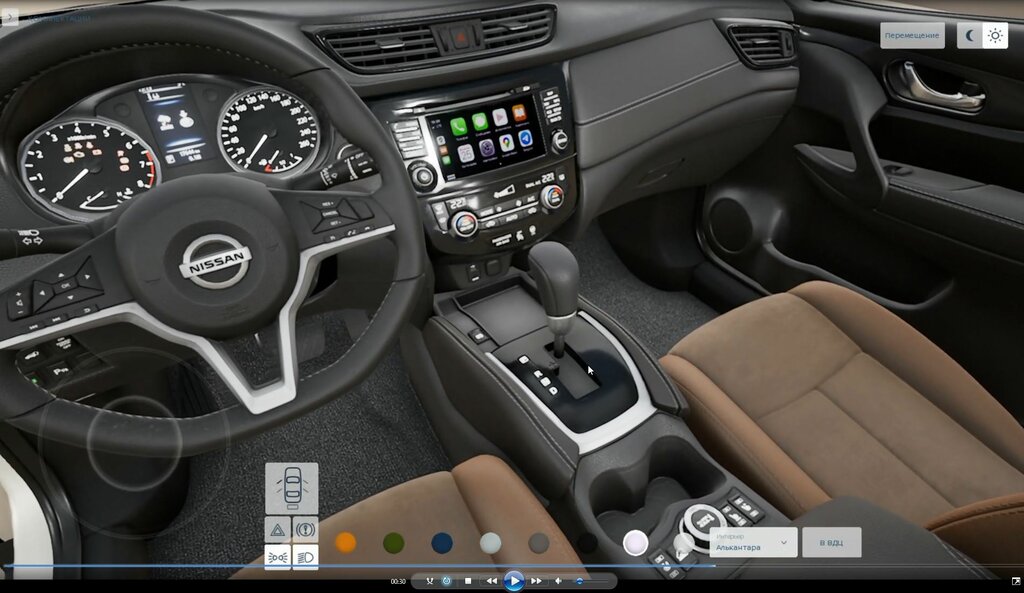This screenshot has width=1024, height=593.
Task: Open car doors with the car icon
Action: [292, 488]
